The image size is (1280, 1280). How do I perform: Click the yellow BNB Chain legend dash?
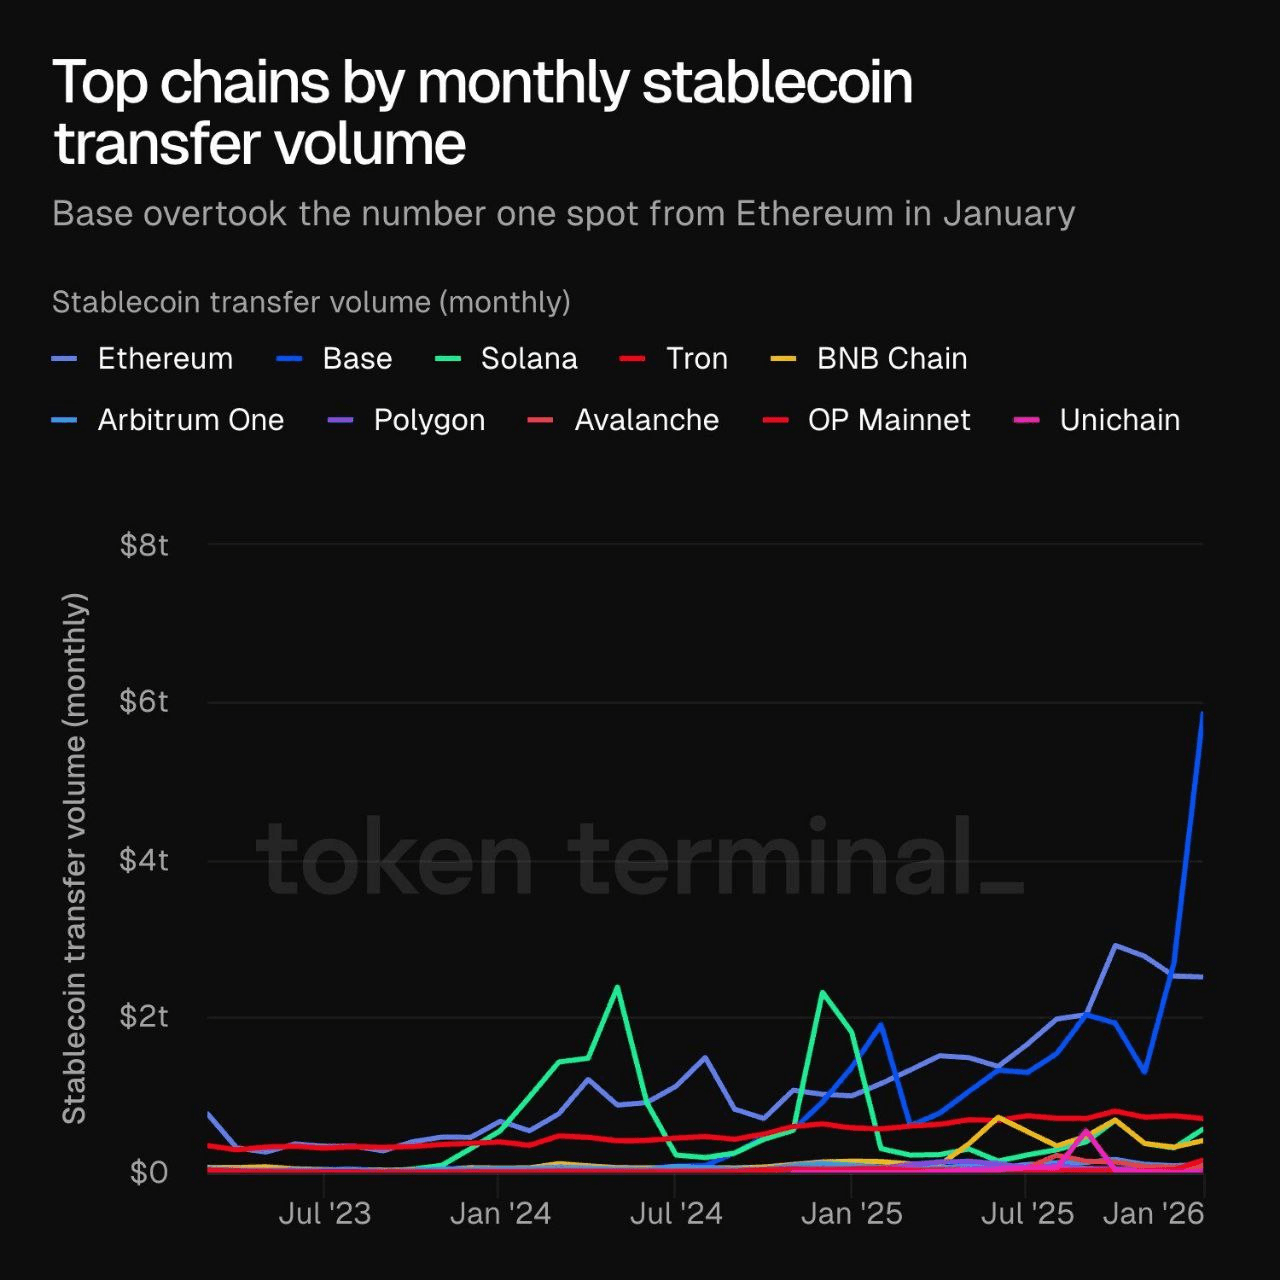(784, 359)
